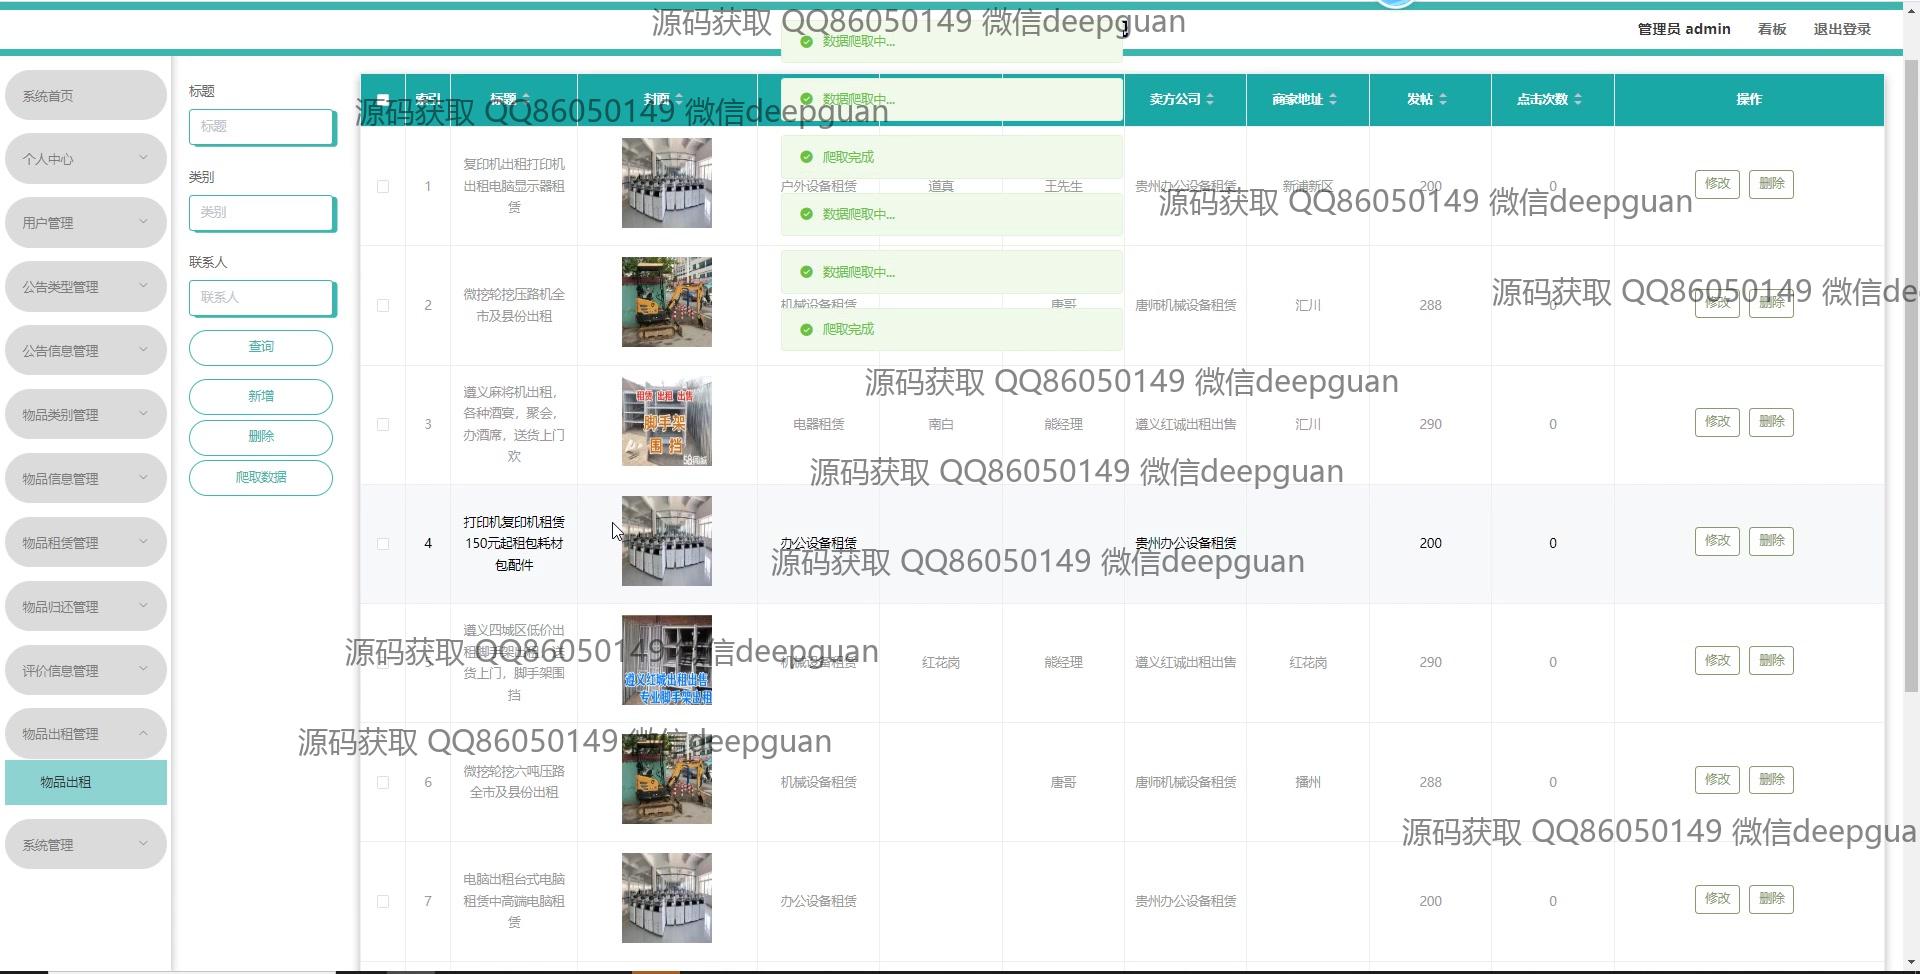Open row 4 cover thumbnail
Image resolution: width=1920 pixels, height=974 pixels.
coord(667,541)
